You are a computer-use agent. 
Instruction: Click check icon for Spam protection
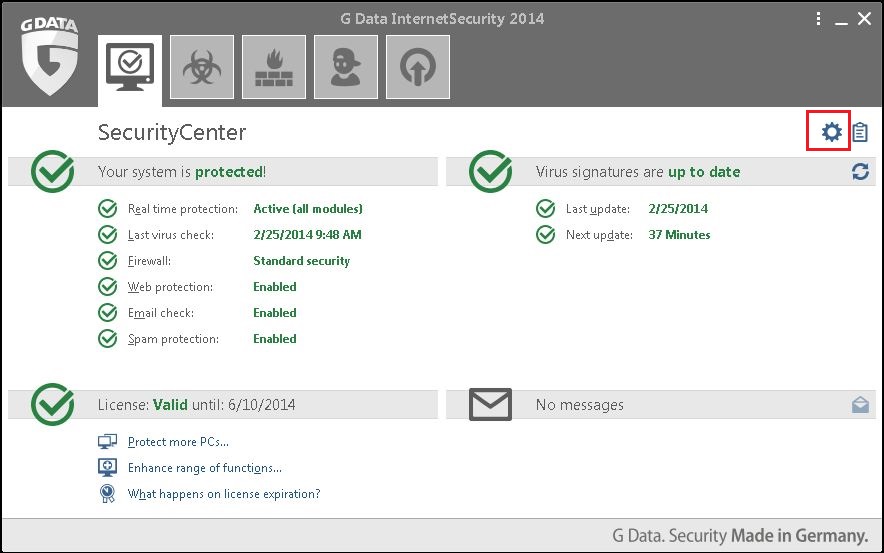(x=107, y=338)
